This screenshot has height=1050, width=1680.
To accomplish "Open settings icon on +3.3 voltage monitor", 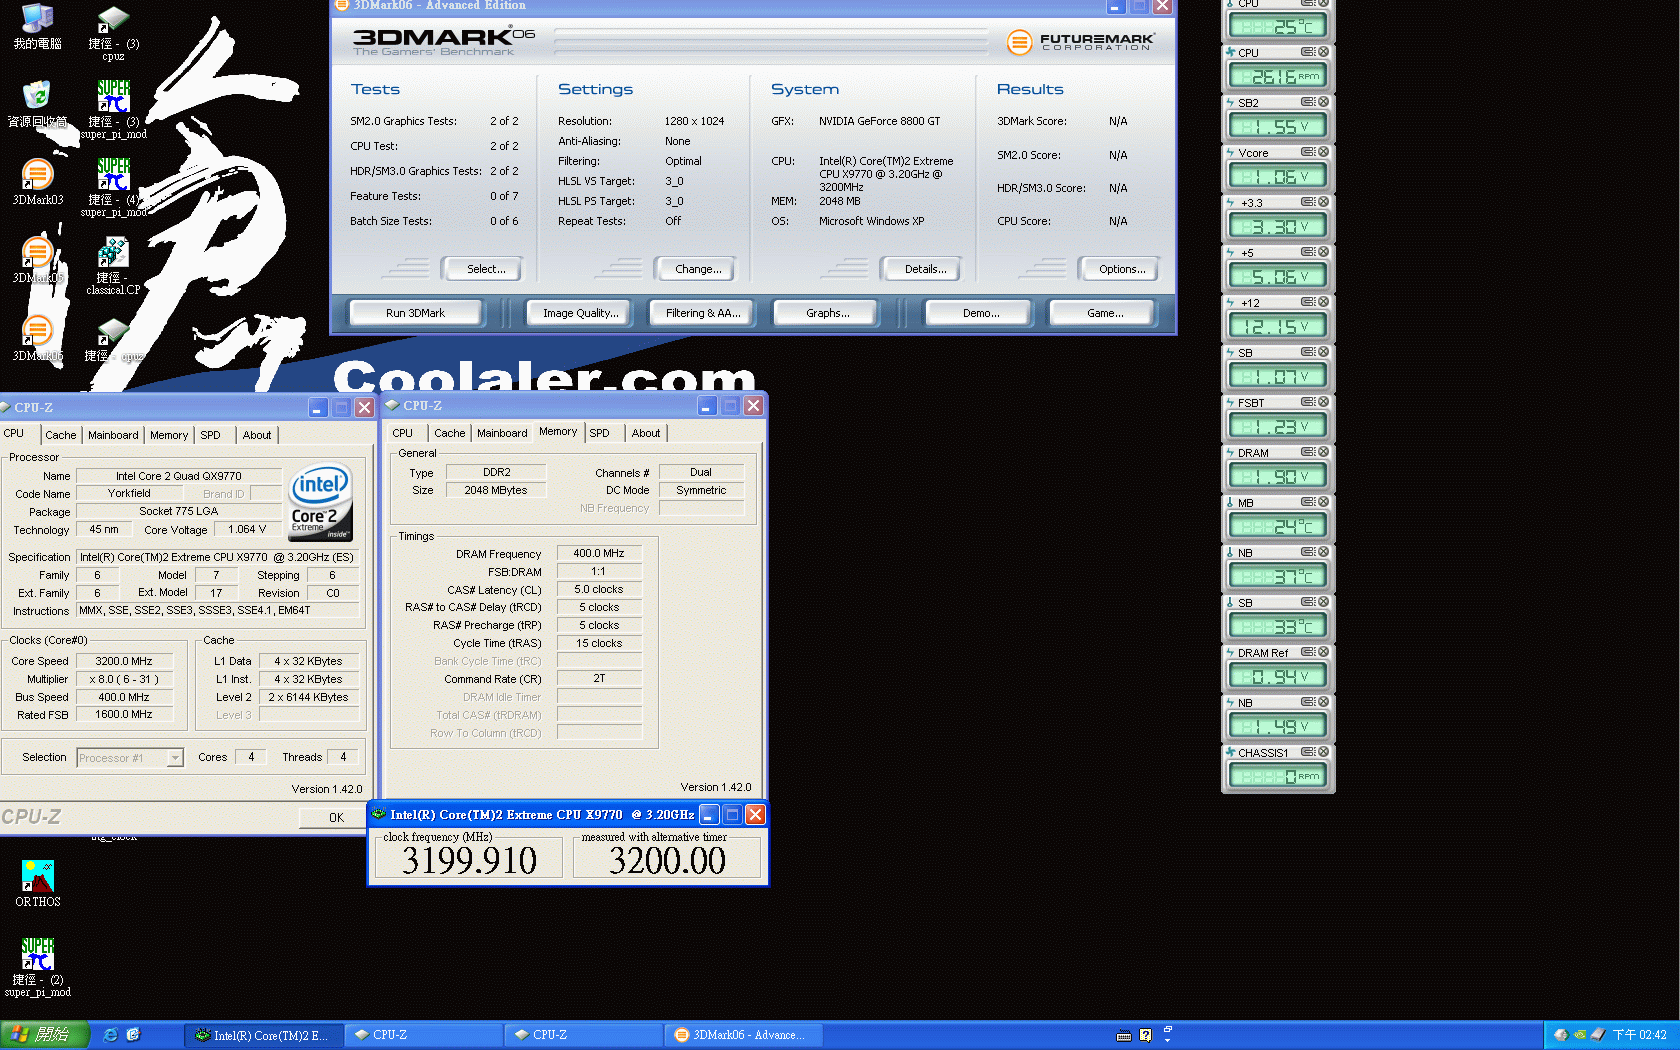I will 1308,202.
